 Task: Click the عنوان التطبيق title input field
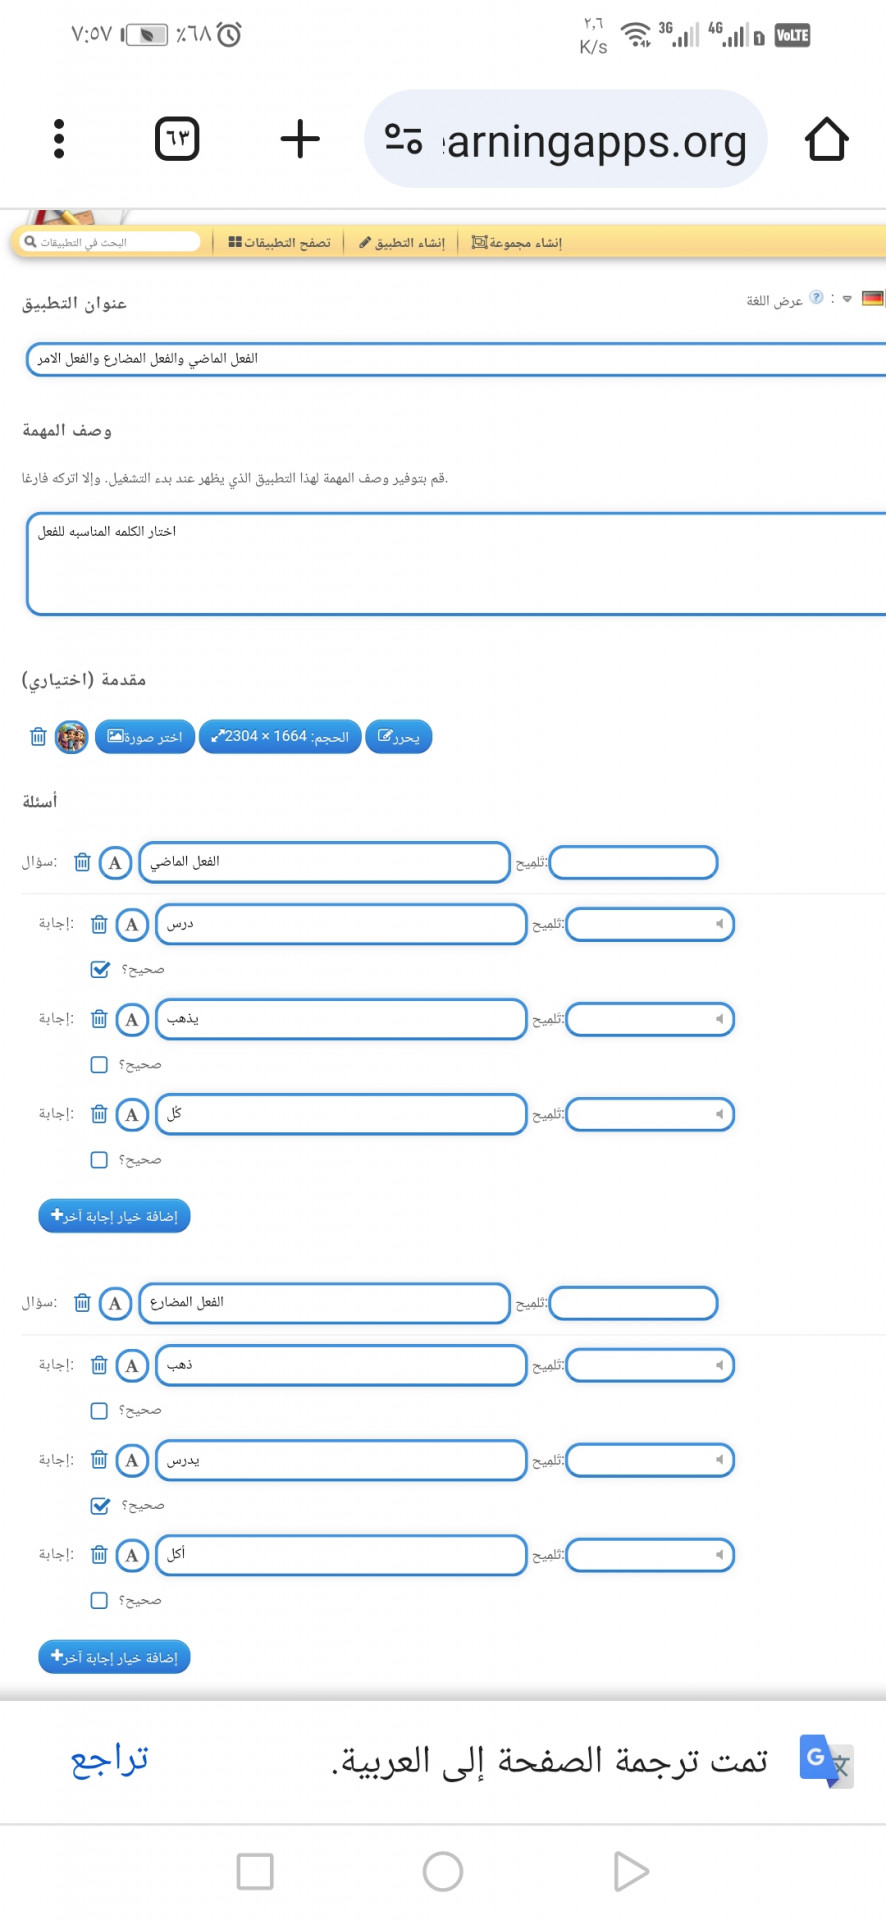point(455,358)
